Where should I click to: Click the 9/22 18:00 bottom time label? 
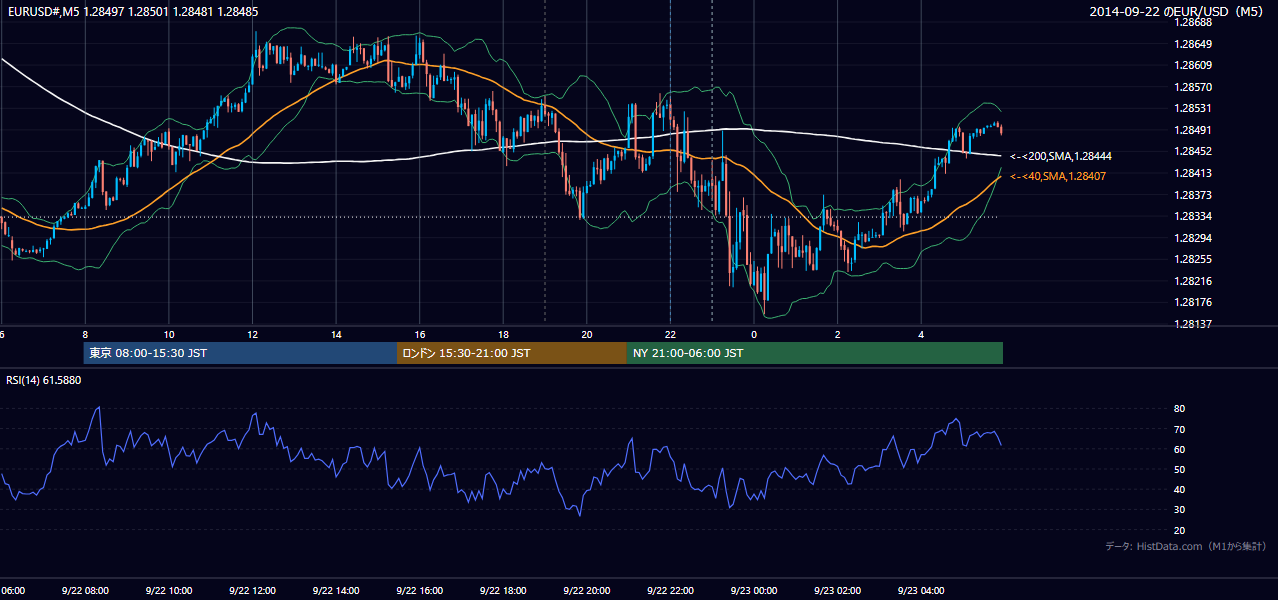coord(503,591)
